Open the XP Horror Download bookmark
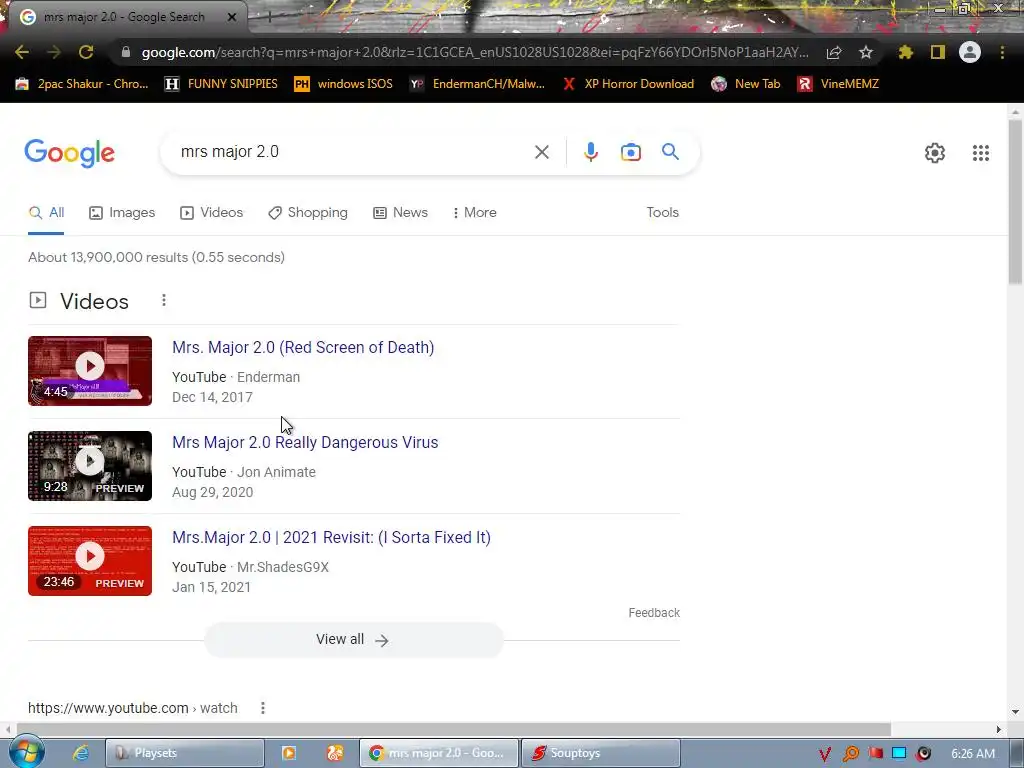 [x=628, y=84]
